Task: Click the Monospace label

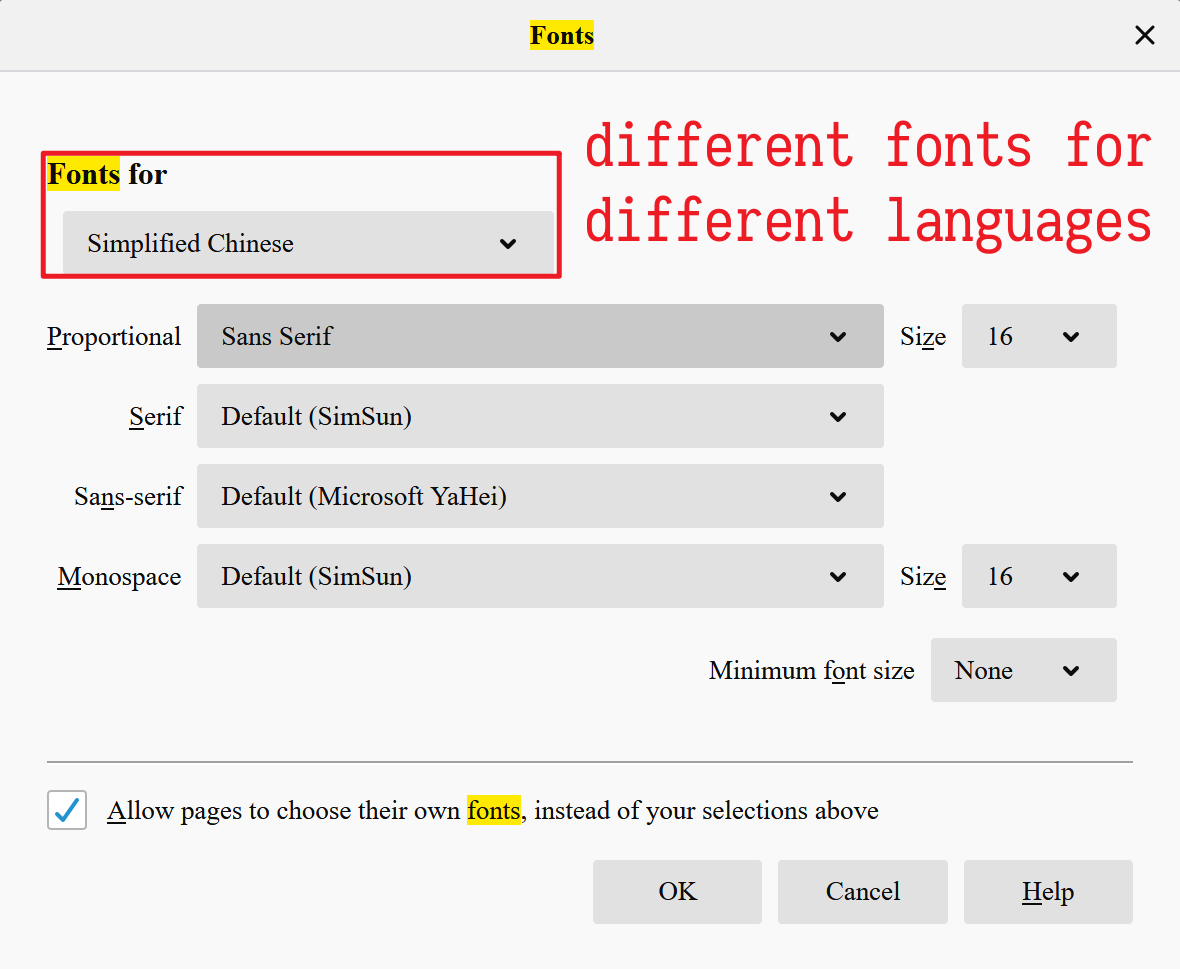Action: 119,577
